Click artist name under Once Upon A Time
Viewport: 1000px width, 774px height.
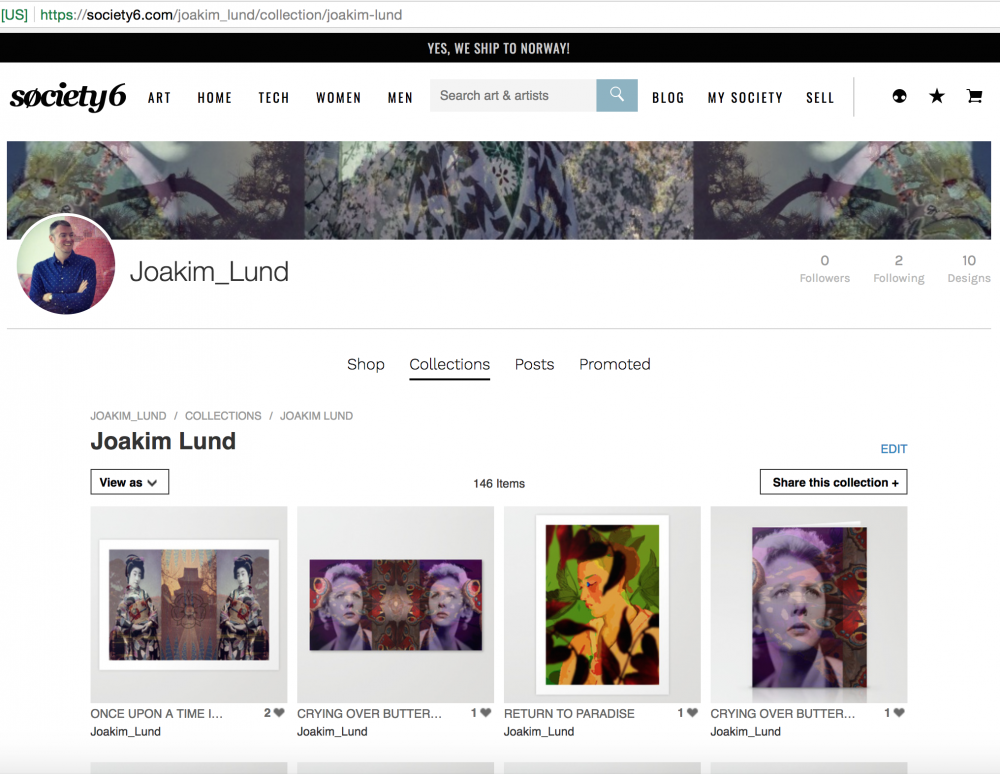coord(126,731)
